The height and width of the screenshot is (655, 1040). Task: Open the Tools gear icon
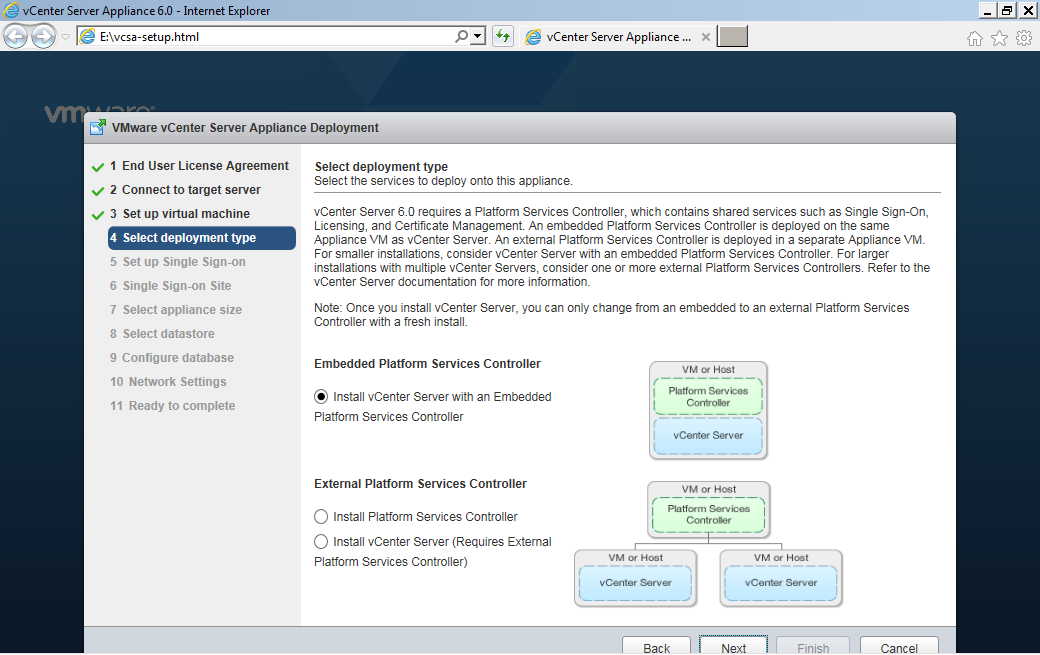point(1023,38)
